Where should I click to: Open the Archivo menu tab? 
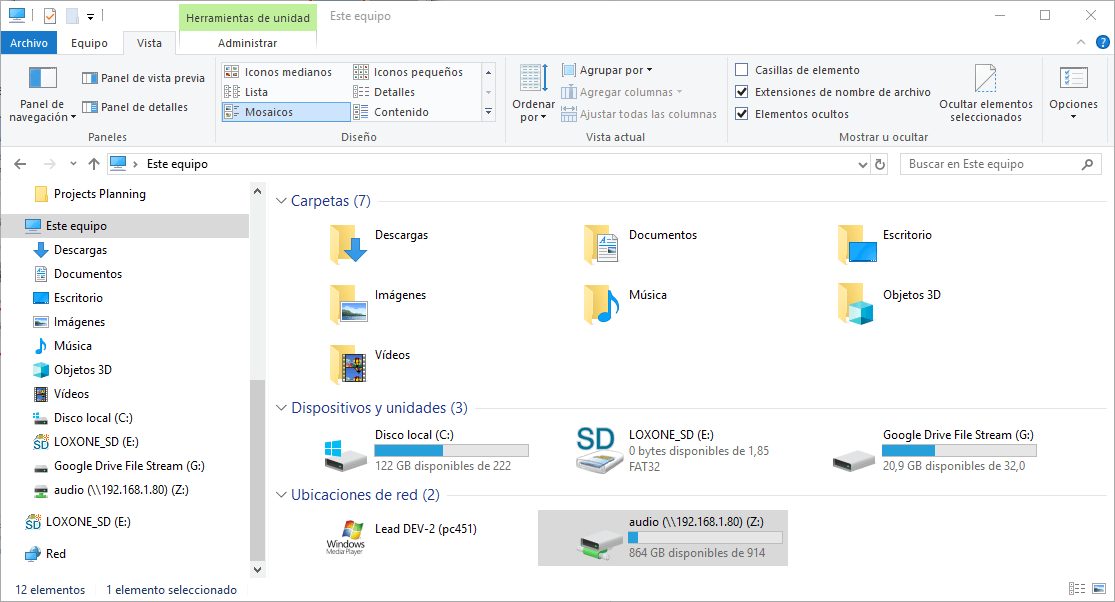tap(29, 43)
